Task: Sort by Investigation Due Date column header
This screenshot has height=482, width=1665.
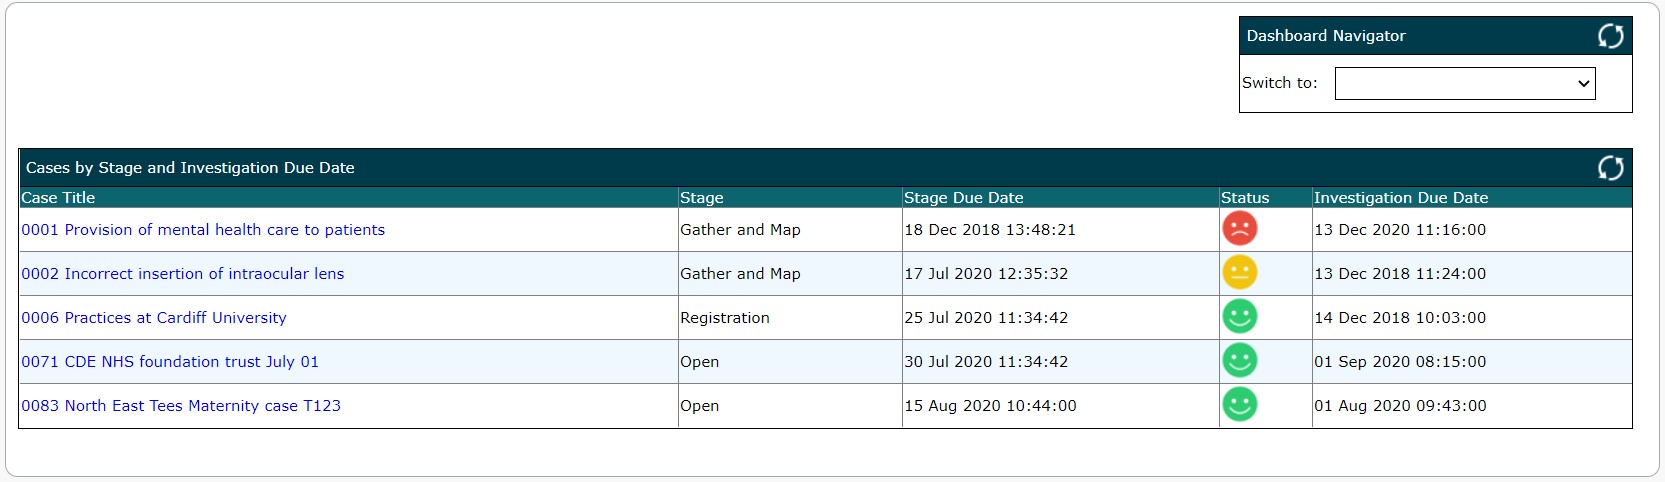Action: click(1401, 198)
